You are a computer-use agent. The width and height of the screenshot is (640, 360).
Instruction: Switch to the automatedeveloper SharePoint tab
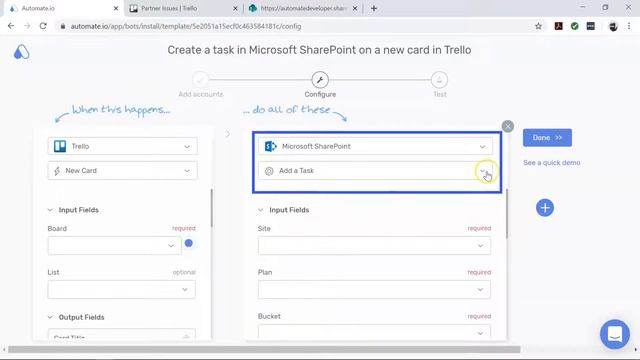click(303, 8)
